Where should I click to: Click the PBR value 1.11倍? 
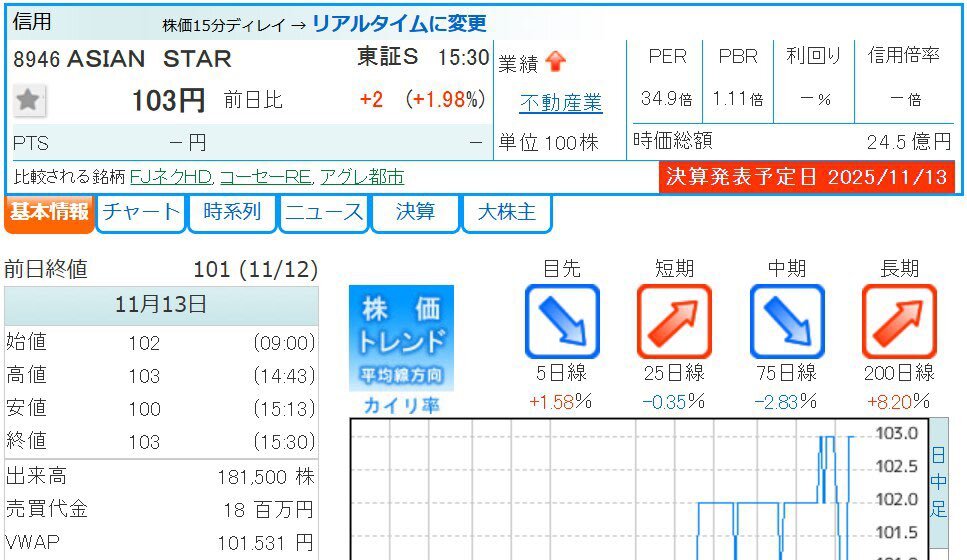(738, 99)
